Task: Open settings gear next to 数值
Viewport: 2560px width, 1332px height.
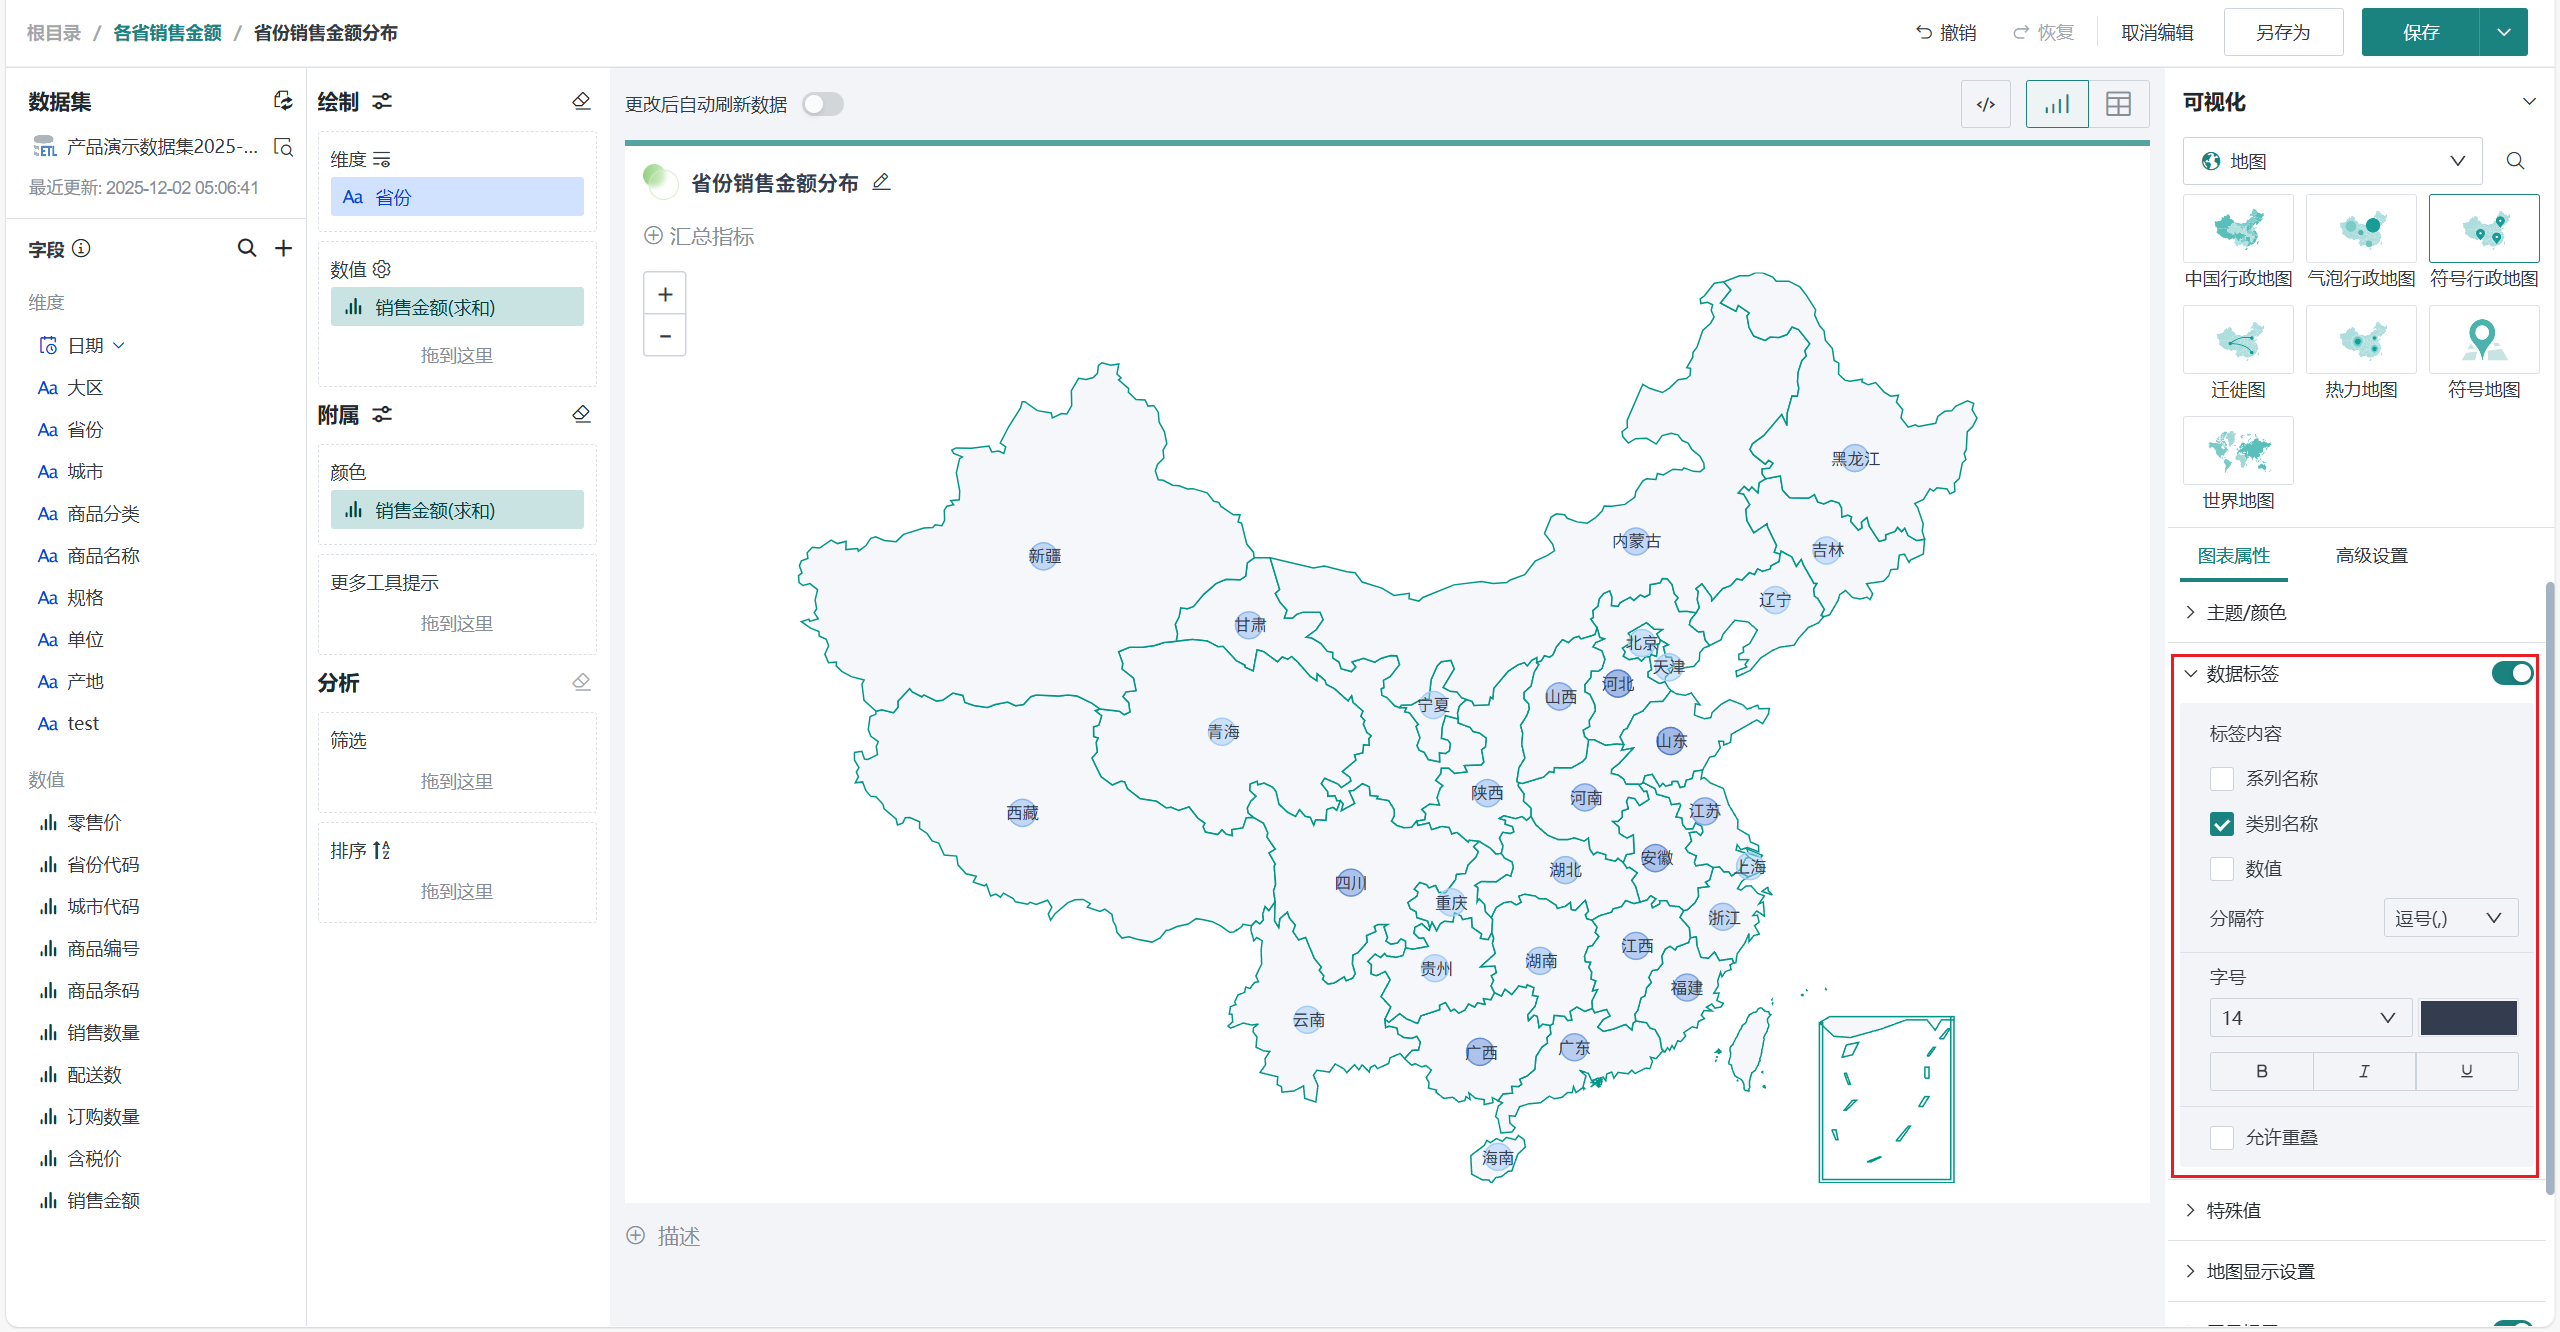Action: (381, 269)
